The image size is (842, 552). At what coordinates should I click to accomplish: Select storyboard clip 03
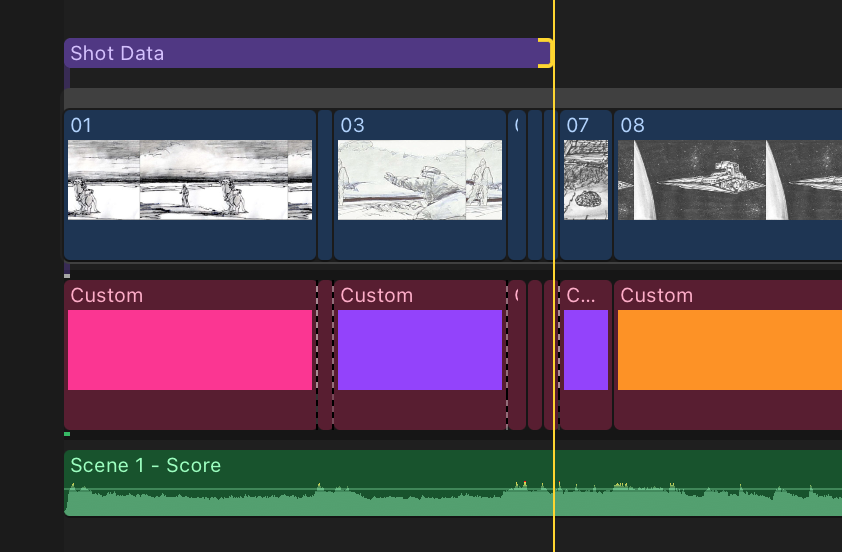tap(420, 185)
